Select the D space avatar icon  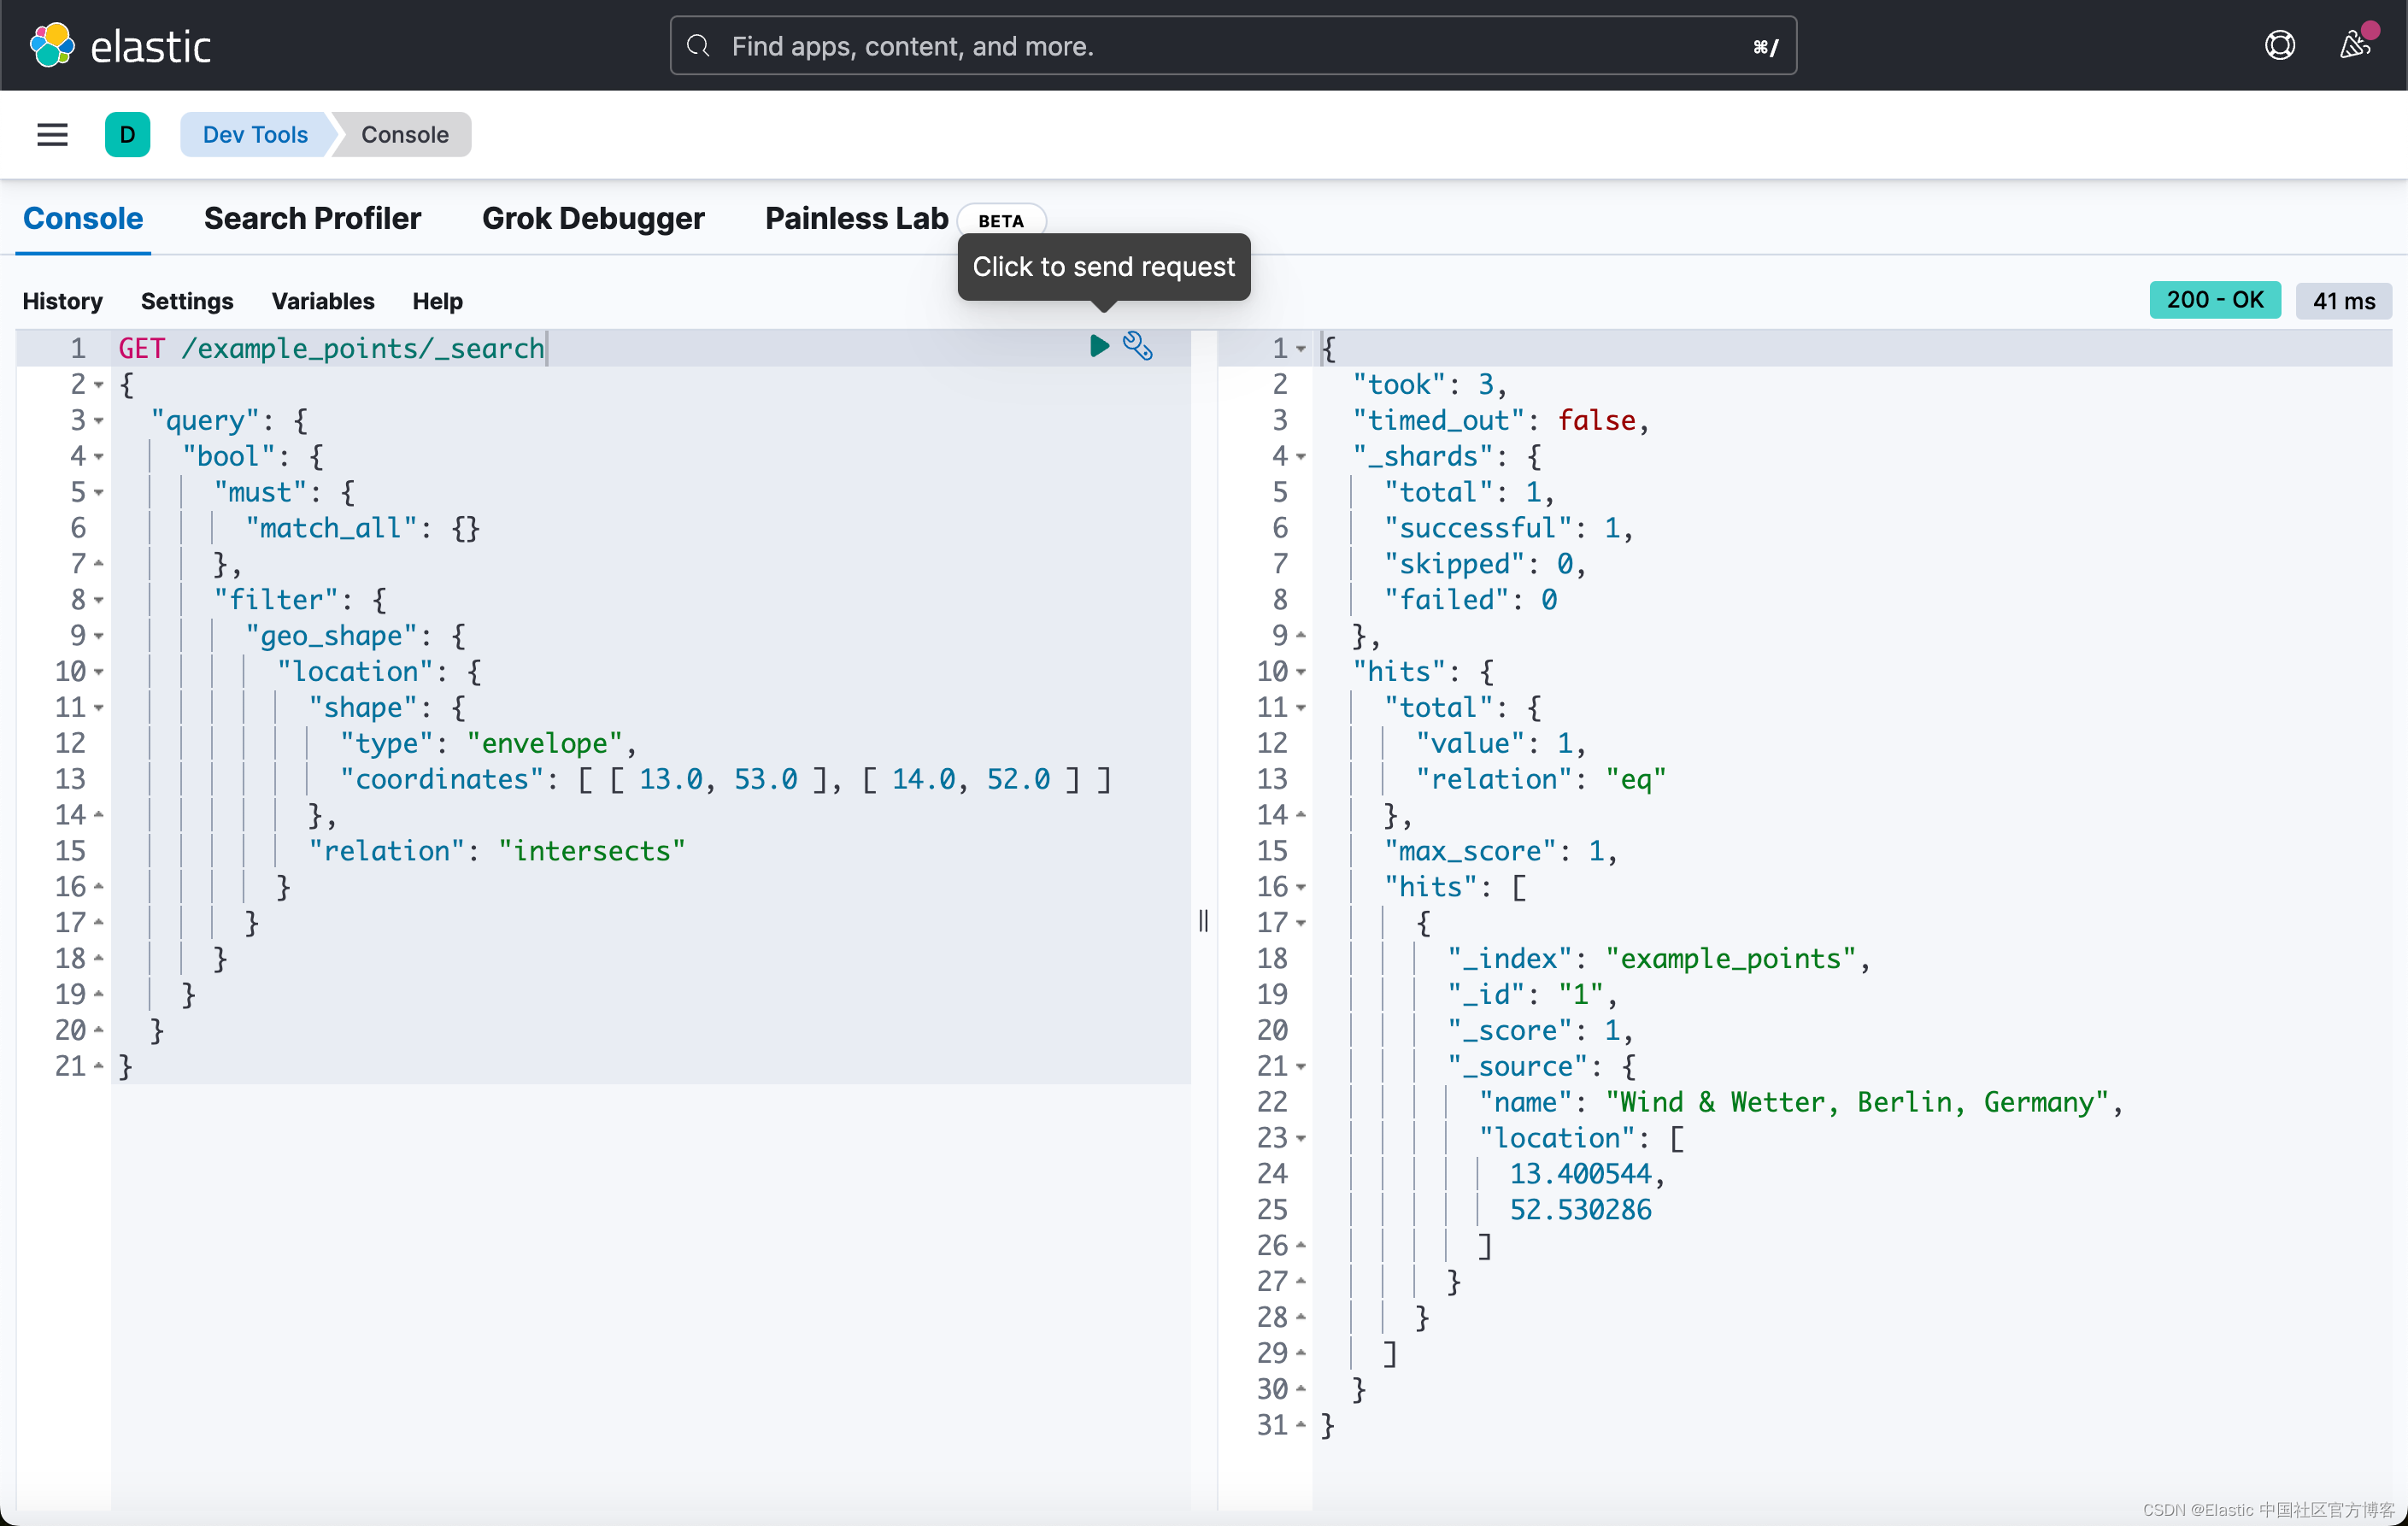[128, 134]
